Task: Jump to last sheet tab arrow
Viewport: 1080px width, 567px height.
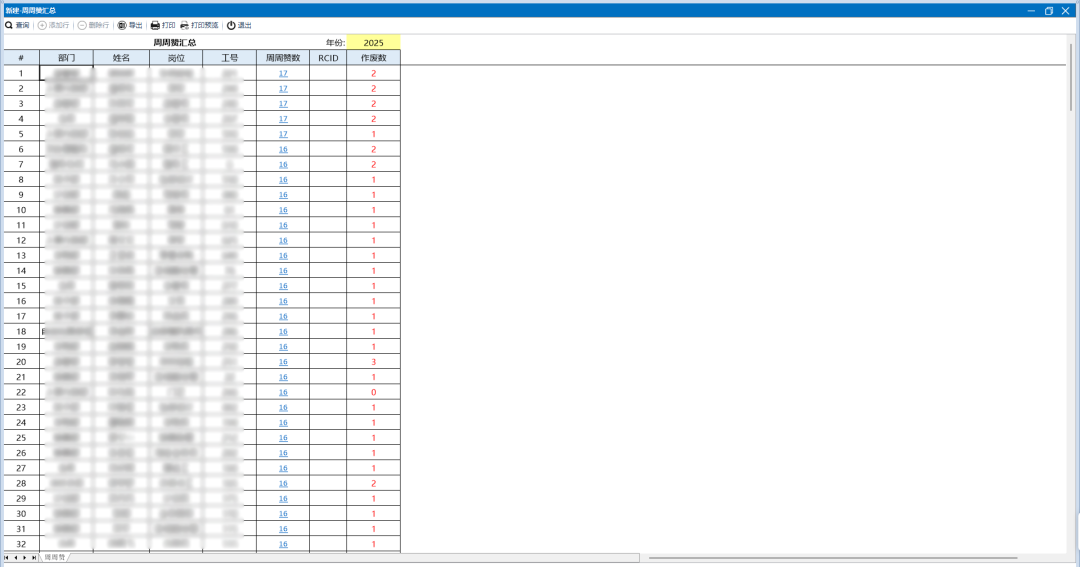Action: (x=34, y=558)
